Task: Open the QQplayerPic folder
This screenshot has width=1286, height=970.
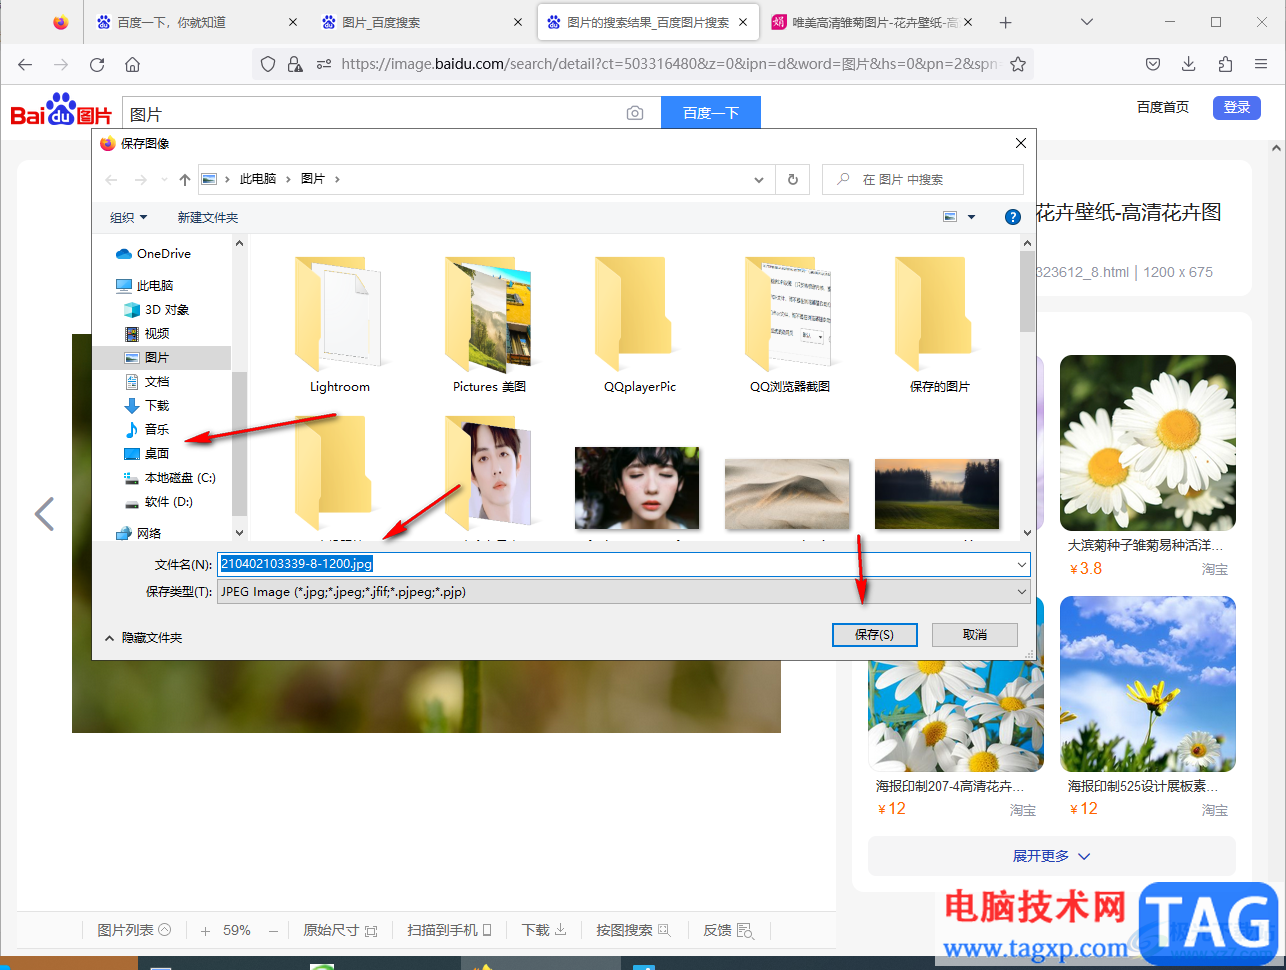Action: (x=640, y=324)
